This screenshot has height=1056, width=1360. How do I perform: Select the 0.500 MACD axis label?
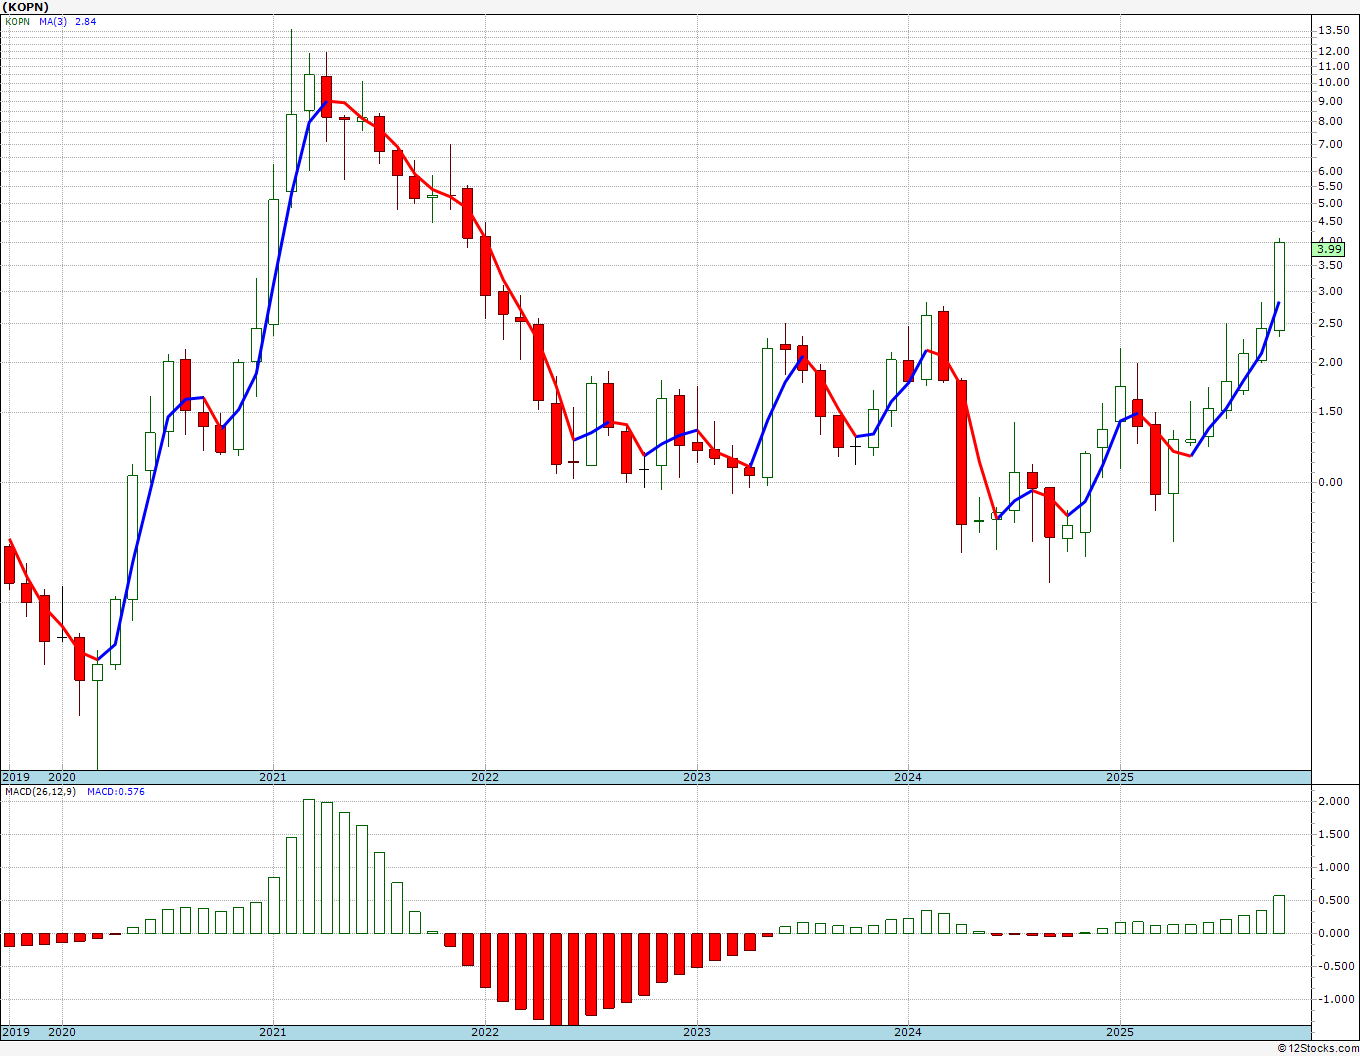point(1332,901)
